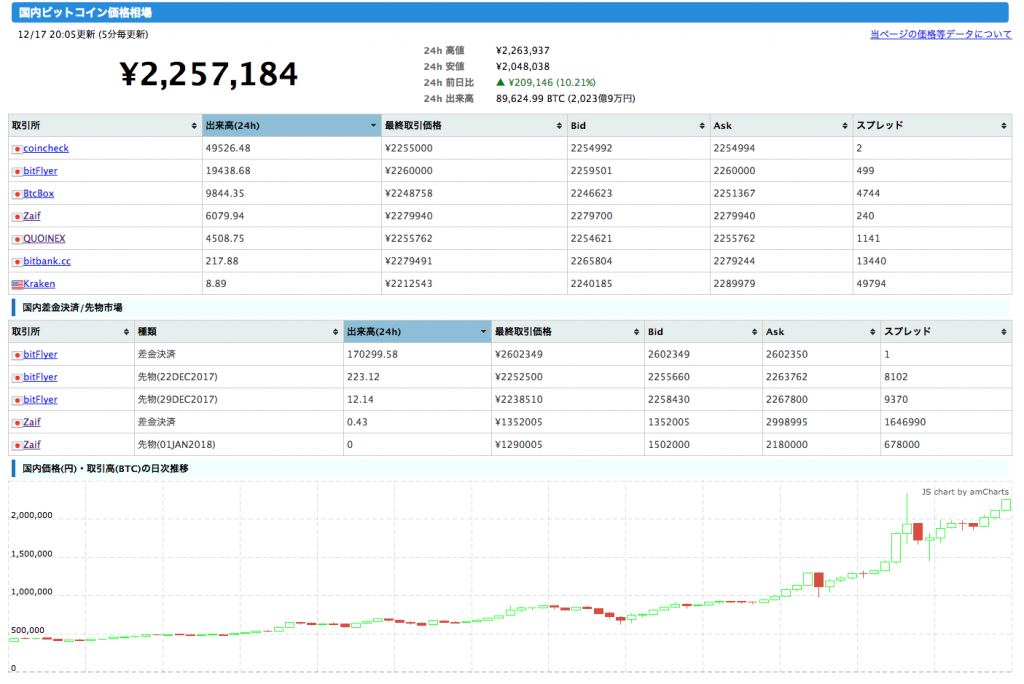Click the green up-triangle next to ¥209,146
The height and width of the screenshot is (684, 1024).
(501, 82)
